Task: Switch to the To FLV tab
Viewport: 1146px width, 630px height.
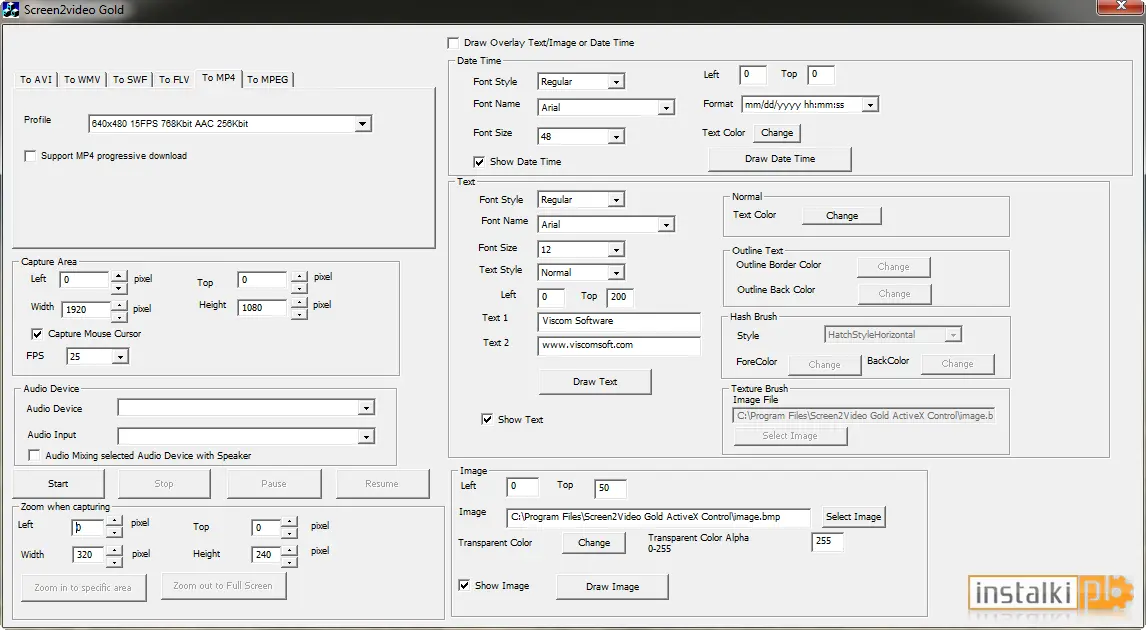Action: click(174, 80)
